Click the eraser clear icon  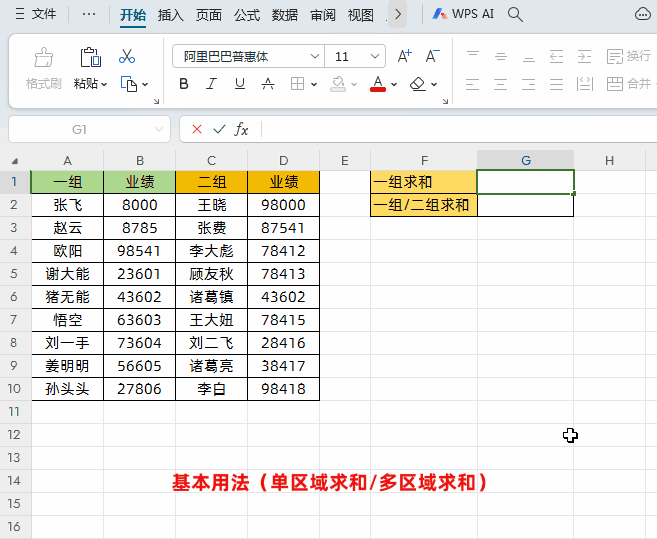click(x=418, y=84)
